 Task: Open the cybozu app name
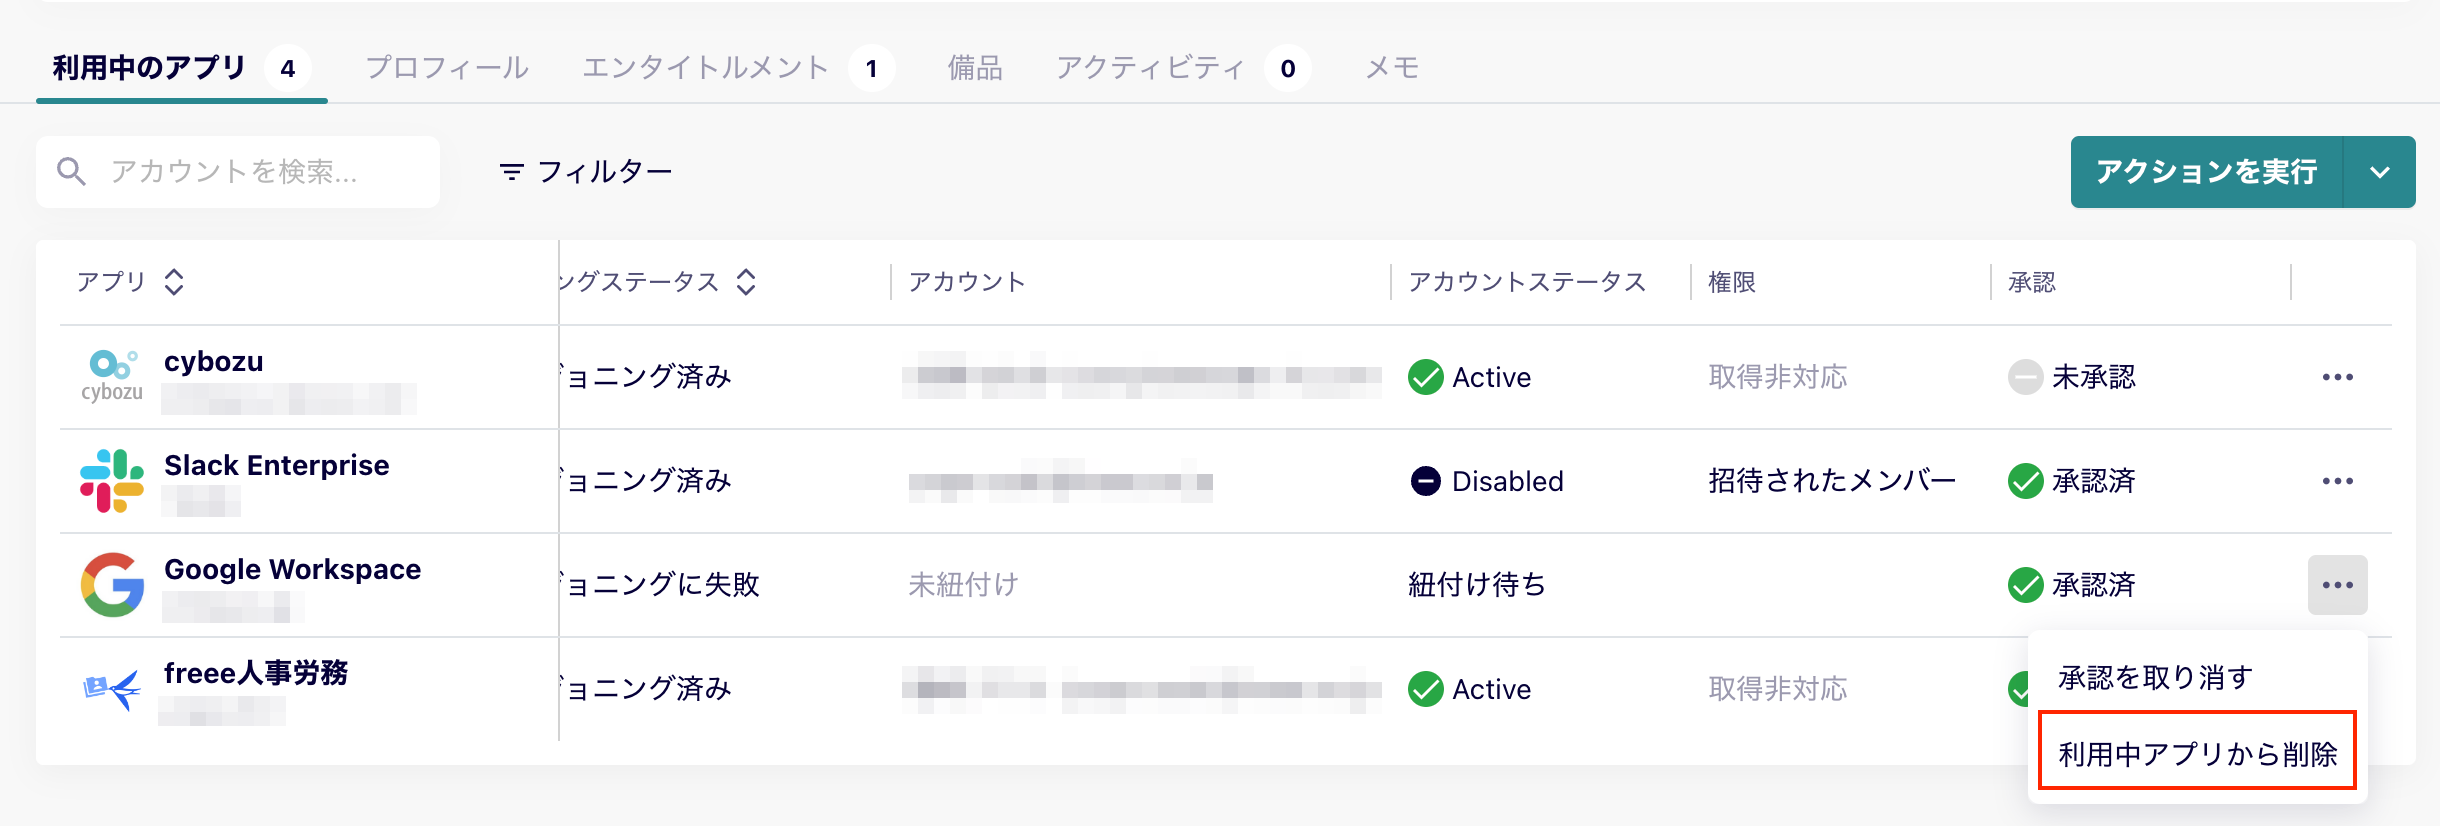pyautogui.click(x=214, y=362)
